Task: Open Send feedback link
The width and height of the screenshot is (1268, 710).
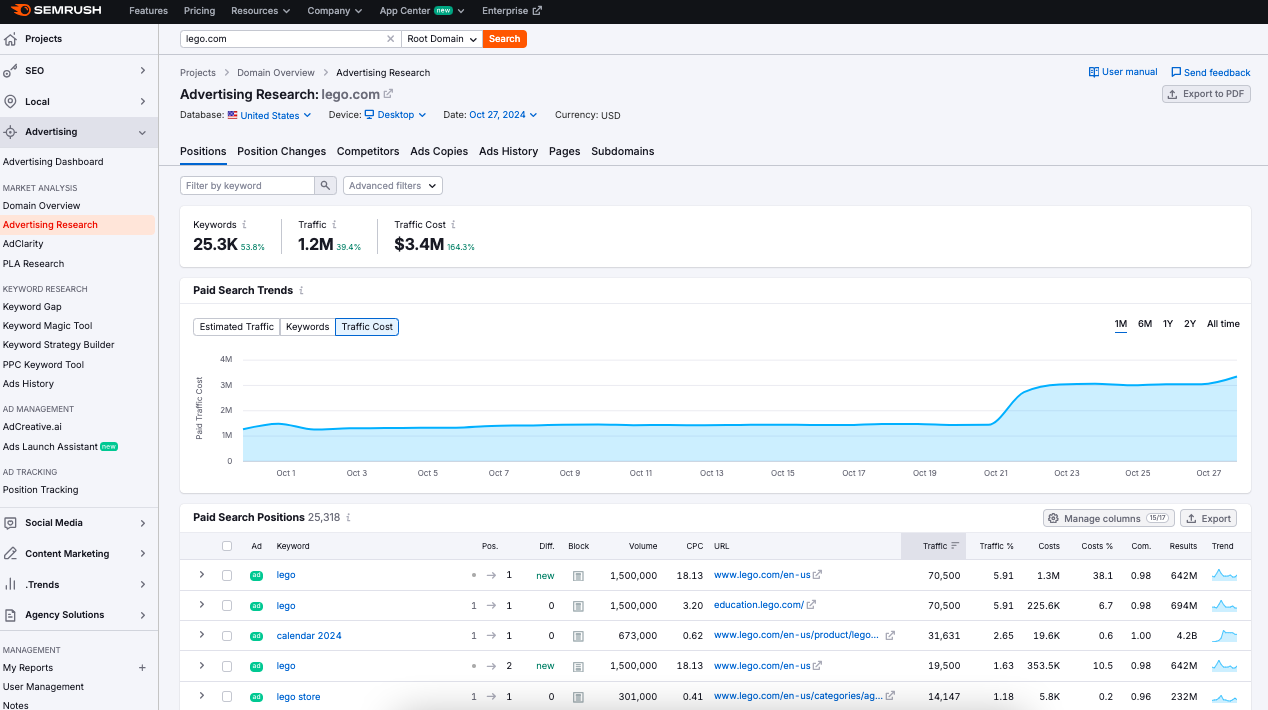Action: point(1211,72)
